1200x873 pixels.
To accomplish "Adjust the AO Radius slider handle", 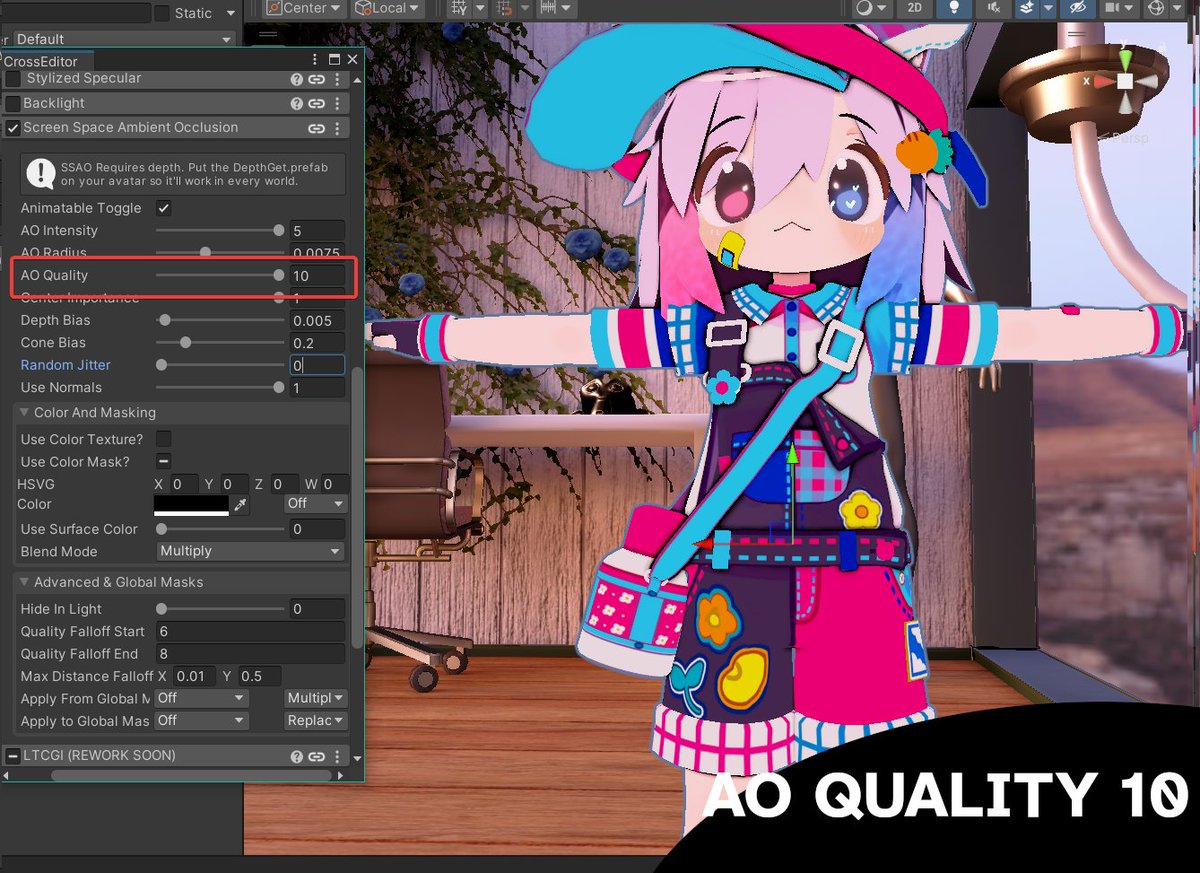I will pos(205,253).
